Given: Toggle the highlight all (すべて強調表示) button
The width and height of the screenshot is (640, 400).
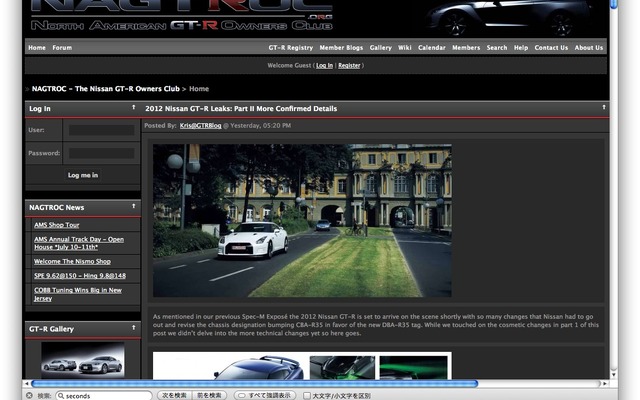Looking at the screenshot, I should coord(264,396).
